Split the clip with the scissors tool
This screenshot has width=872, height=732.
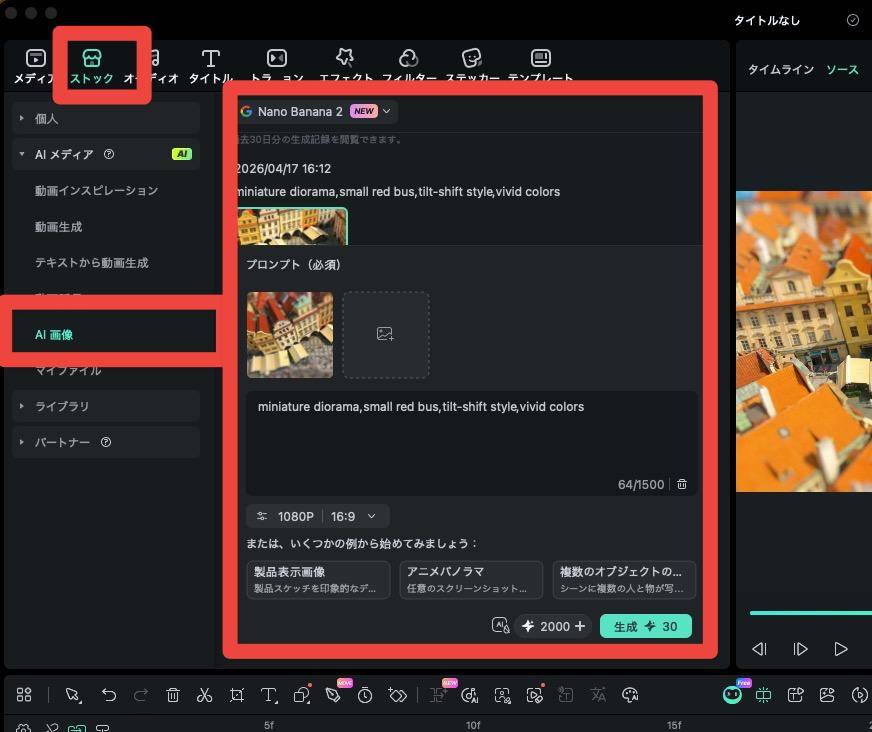pyautogui.click(x=205, y=695)
